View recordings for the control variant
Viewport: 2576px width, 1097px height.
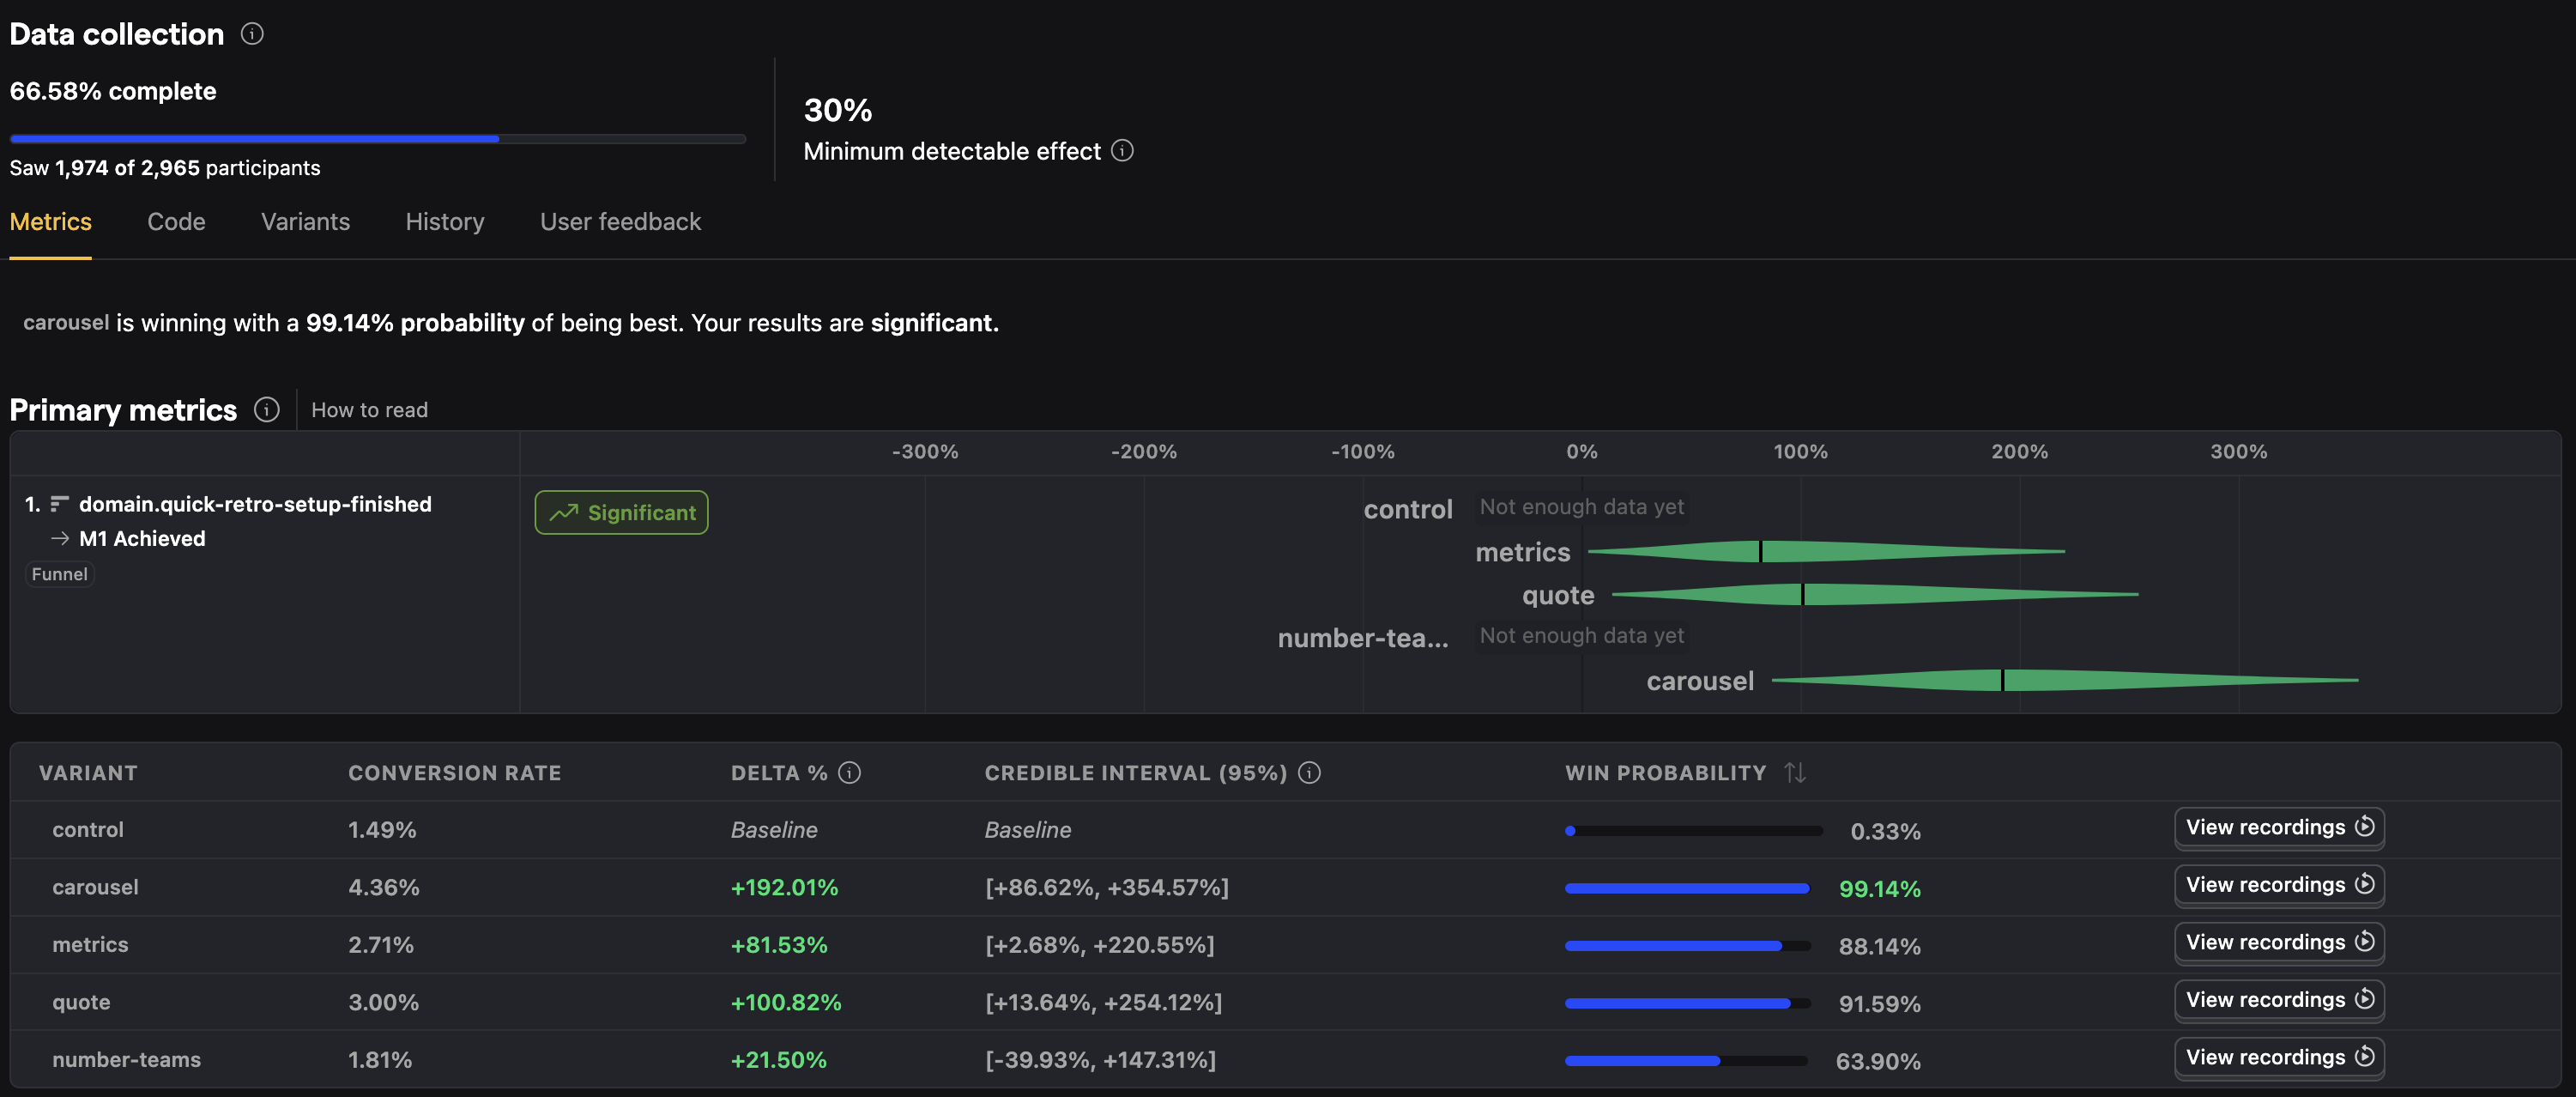point(2278,827)
